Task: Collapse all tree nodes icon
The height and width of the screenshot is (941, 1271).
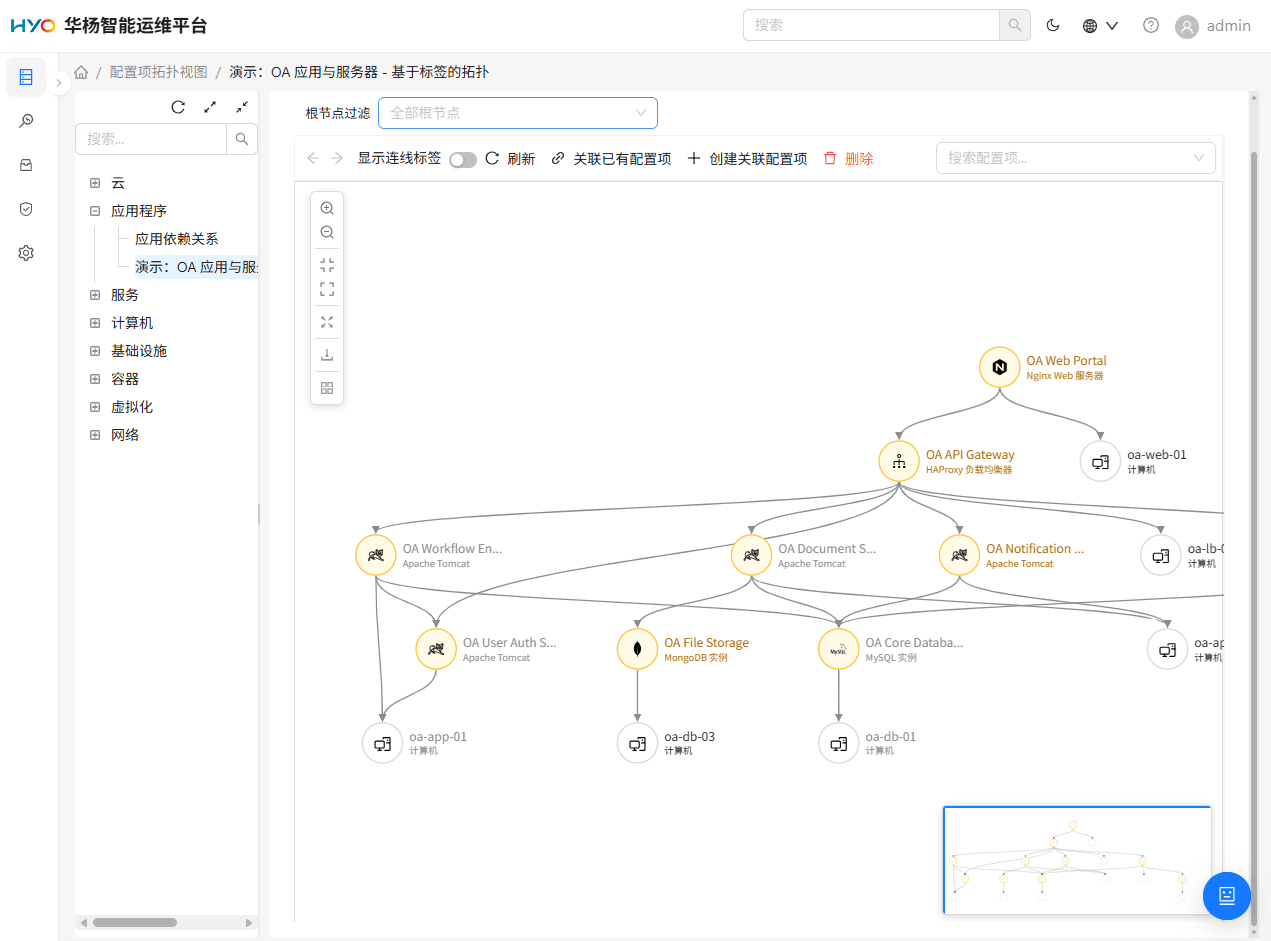Action: pyautogui.click(x=242, y=107)
